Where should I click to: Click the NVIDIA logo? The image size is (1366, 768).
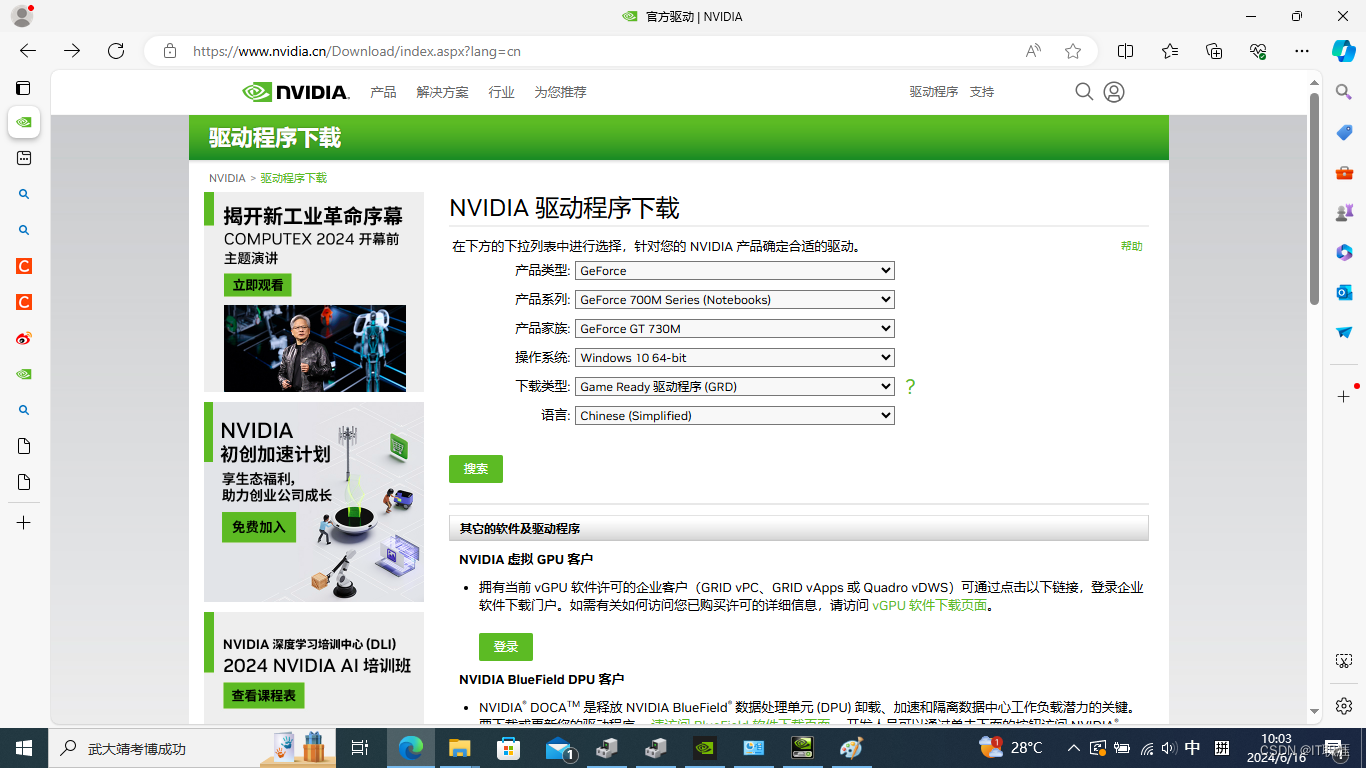click(296, 92)
